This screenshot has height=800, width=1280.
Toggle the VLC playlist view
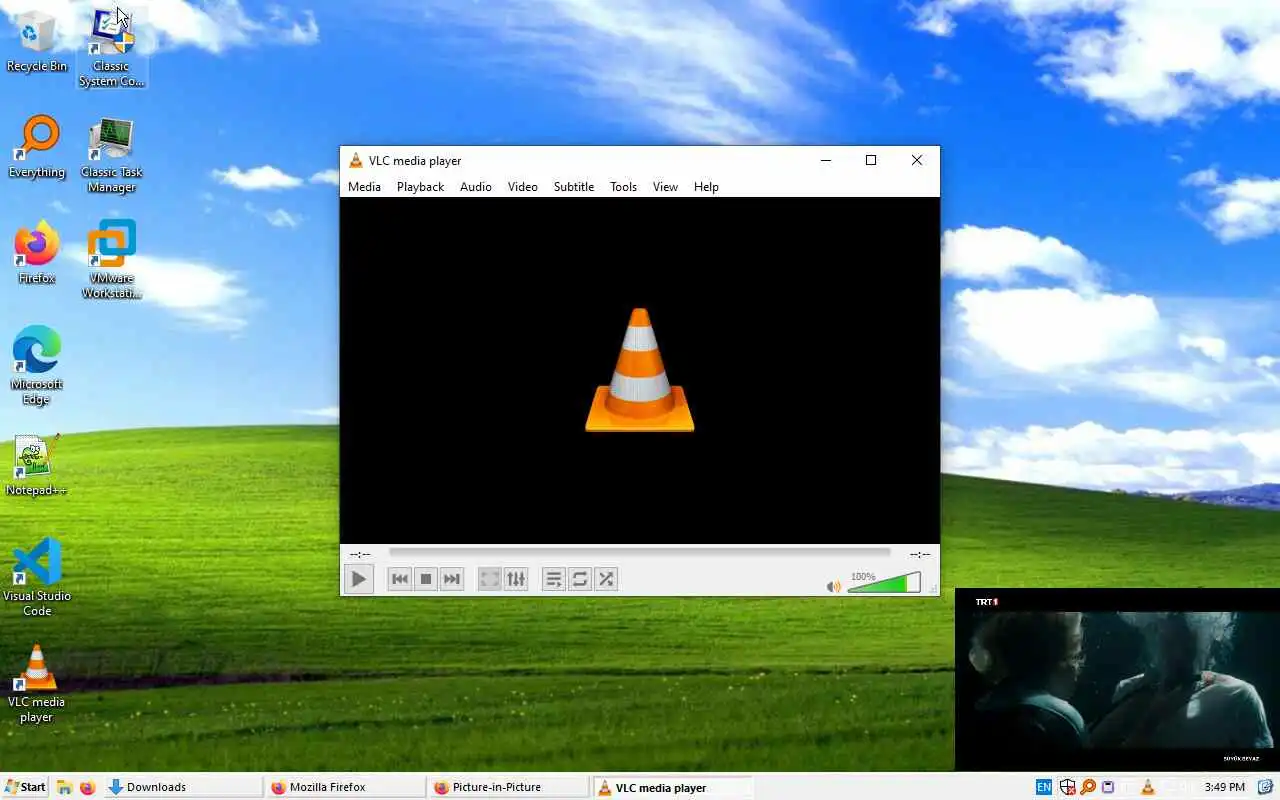click(x=553, y=579)
